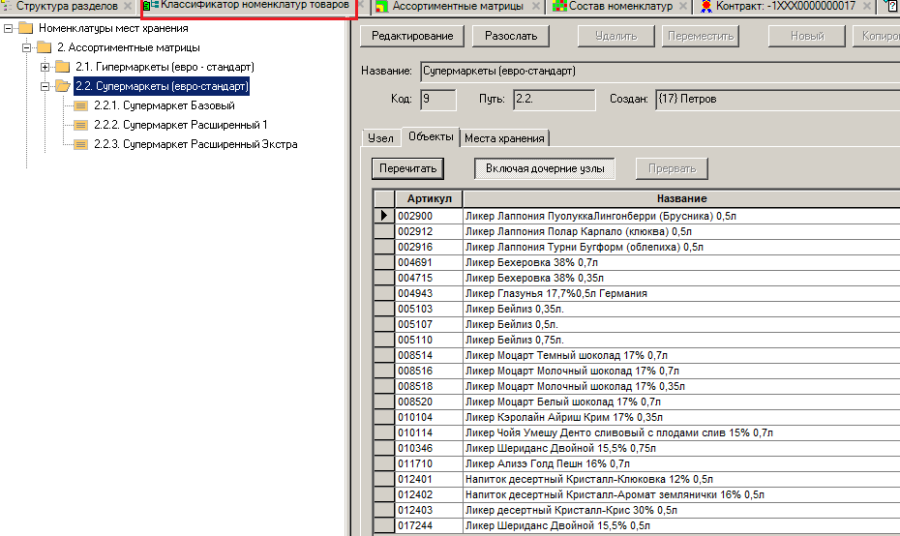The height and width of the screenshot is (536, 900).
Task: Switch to the Объекты tab
Action: pos(430,137)
